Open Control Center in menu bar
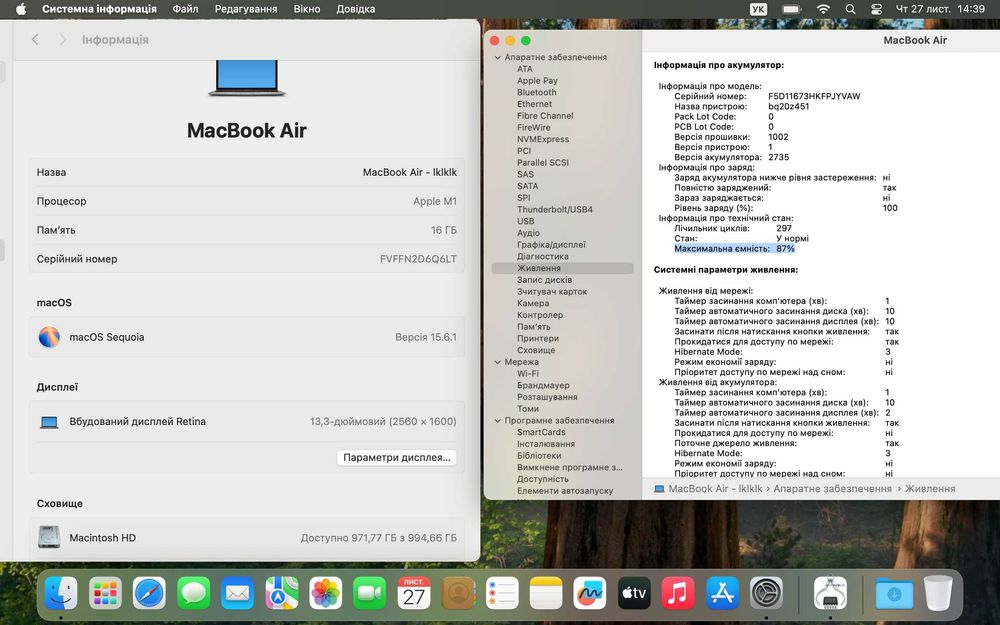This screenshot has height=625, width=1000. (x=876, y=9)
